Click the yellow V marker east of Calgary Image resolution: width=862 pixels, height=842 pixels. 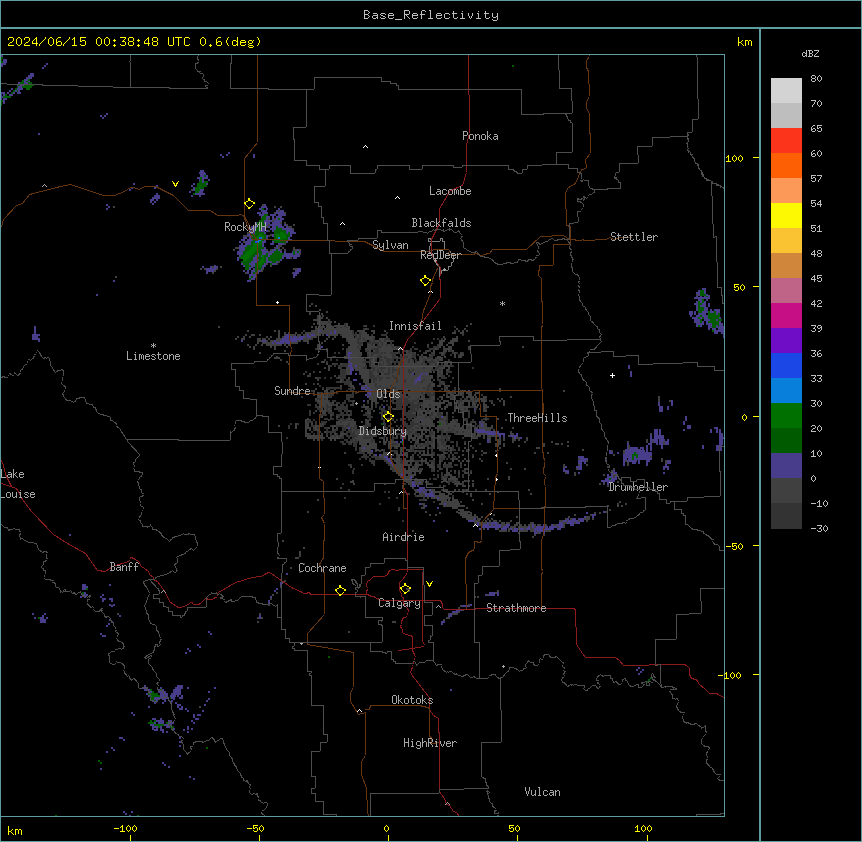click(x=429, y=584)
